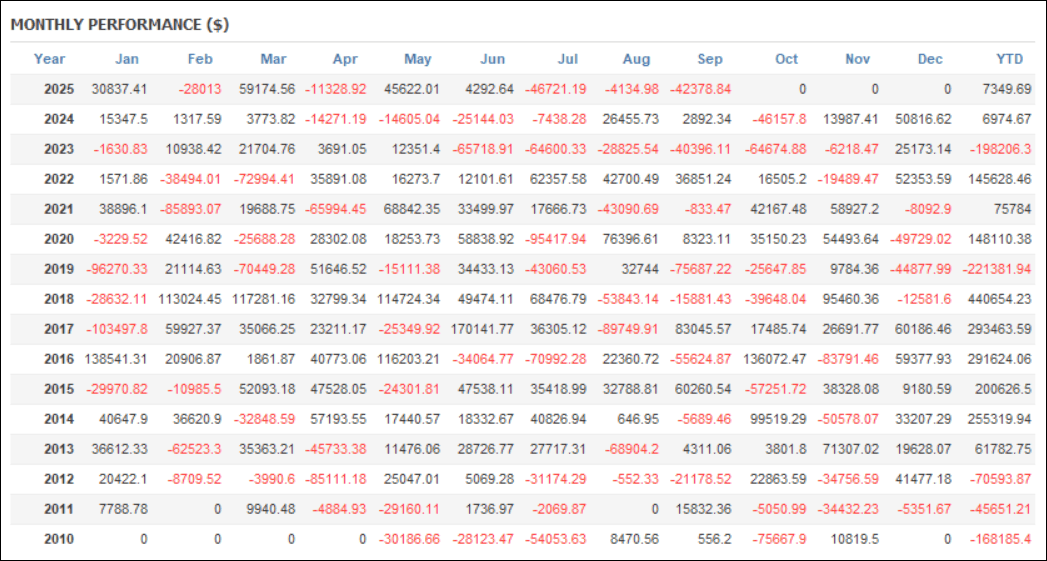Click the 2018 year row label
Image resolution: width=1047 pixels, height=561 pixels.
tap(60, 299)
